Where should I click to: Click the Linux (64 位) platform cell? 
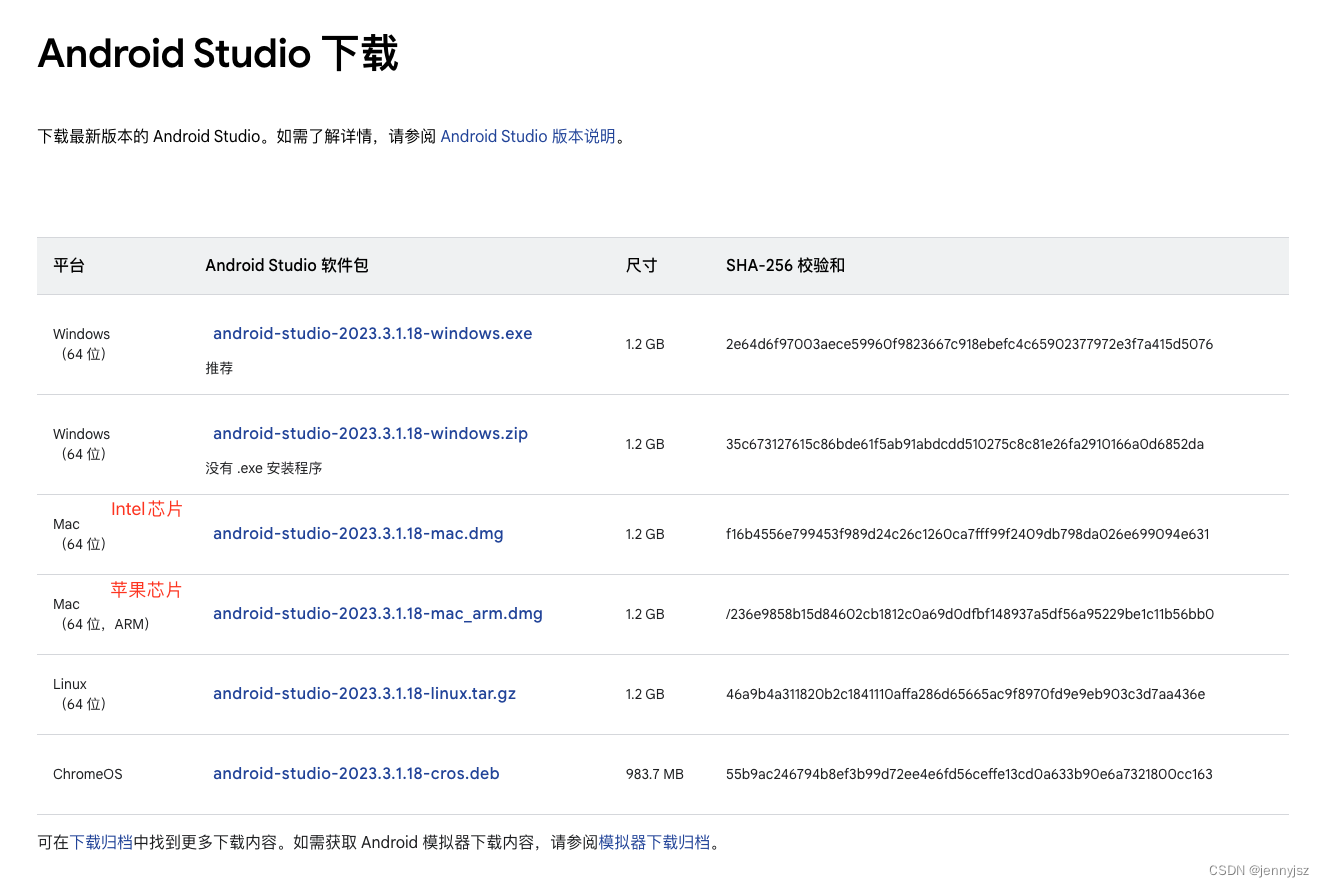tap(80, 694)
